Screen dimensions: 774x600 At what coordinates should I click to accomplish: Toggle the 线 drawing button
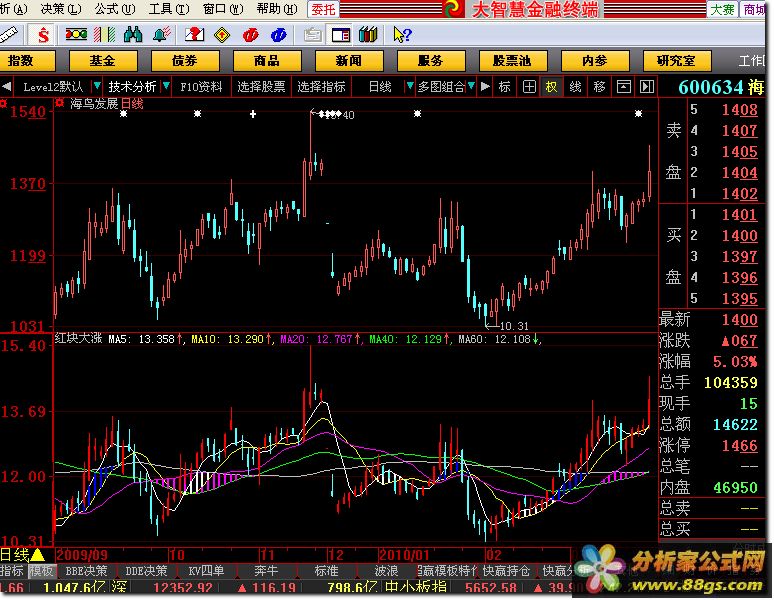click(575, 87)
